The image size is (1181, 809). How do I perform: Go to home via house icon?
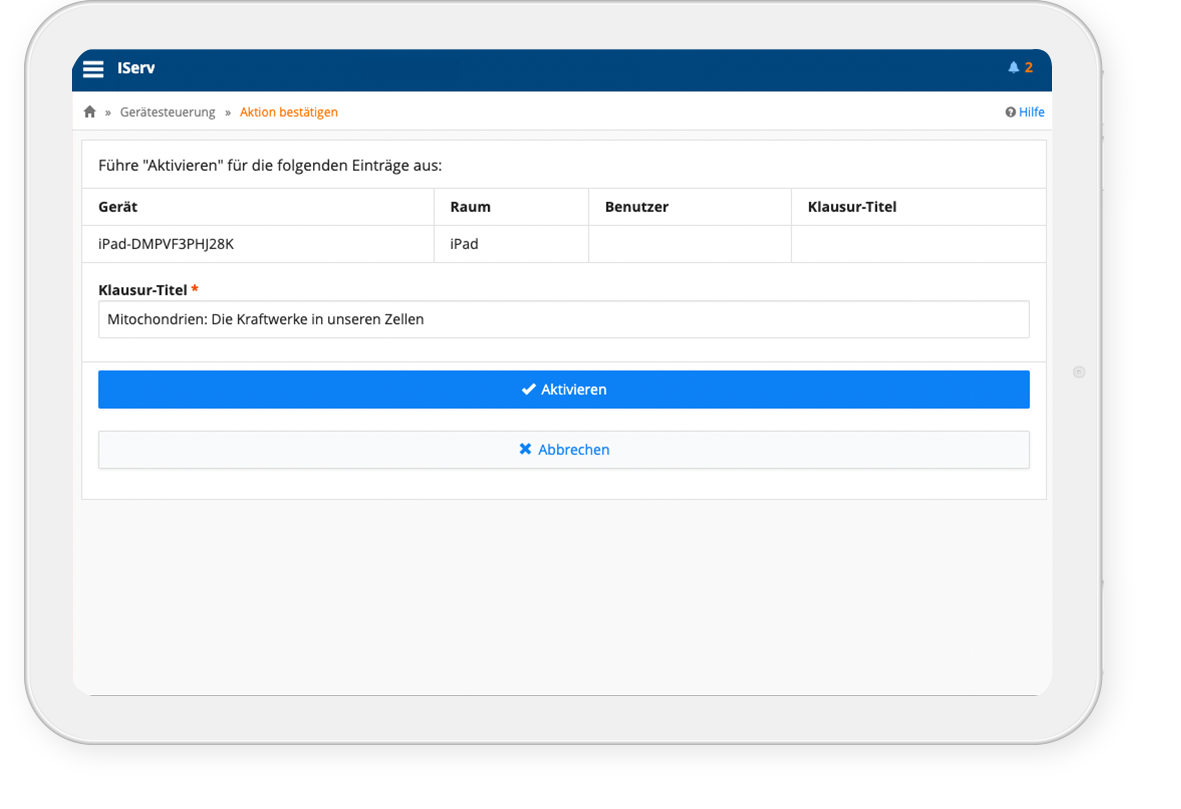[90, 112]
